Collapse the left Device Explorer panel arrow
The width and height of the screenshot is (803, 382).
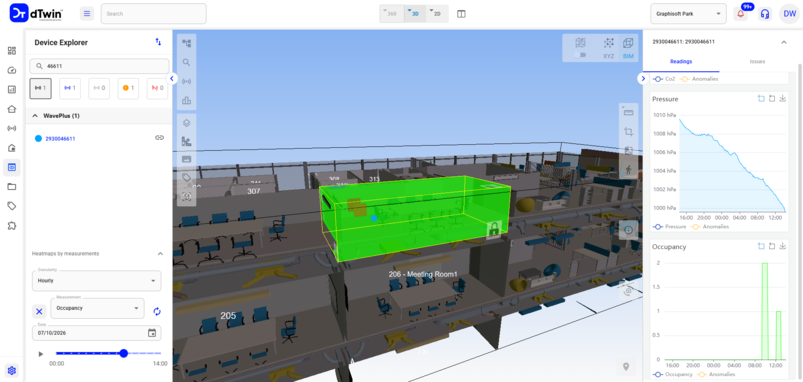[x=173, y=78]
